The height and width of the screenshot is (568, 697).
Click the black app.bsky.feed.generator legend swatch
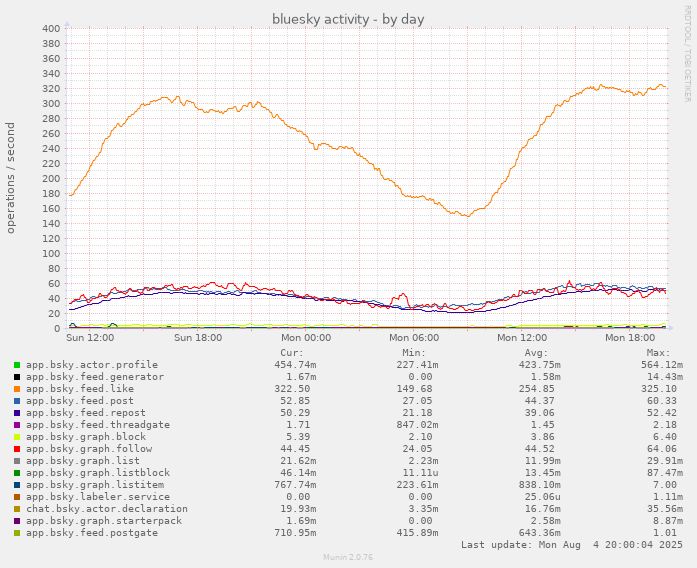(17, 377)
